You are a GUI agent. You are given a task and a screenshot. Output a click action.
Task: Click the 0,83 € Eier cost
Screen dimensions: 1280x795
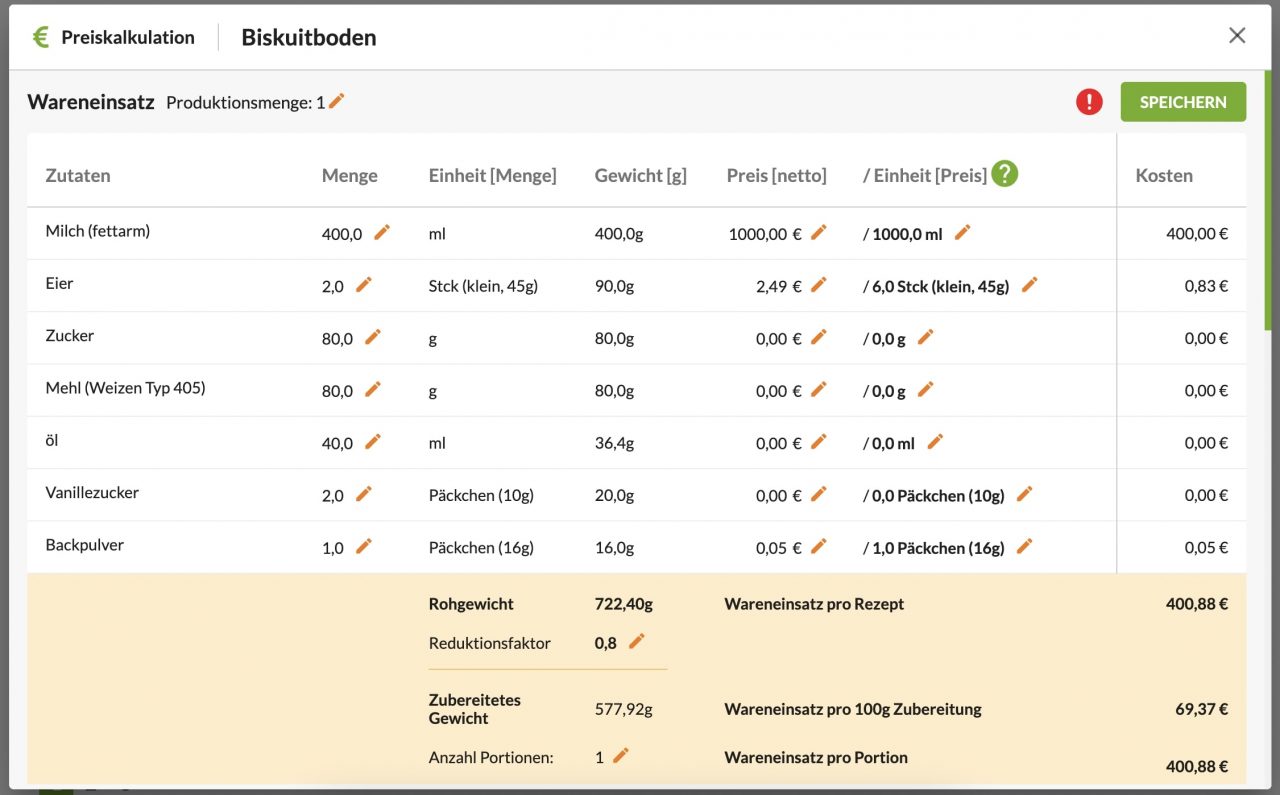1207,286
